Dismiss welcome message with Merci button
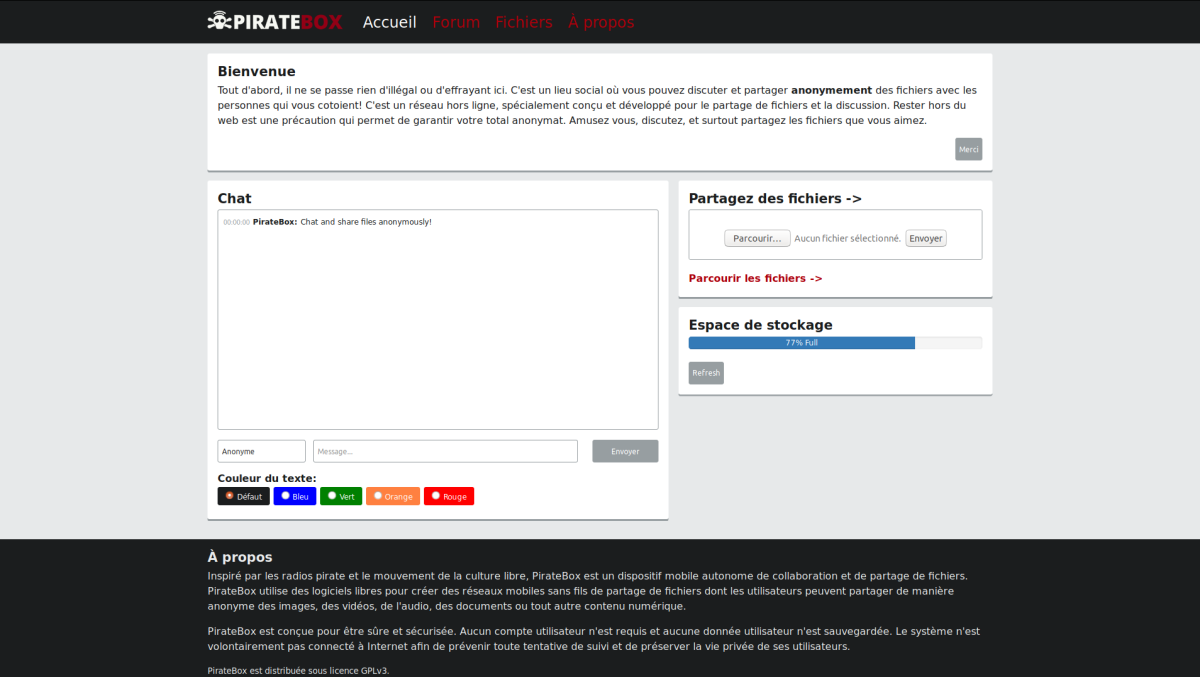This screenshot has height=677, width=1200. [x=969, y=149]
